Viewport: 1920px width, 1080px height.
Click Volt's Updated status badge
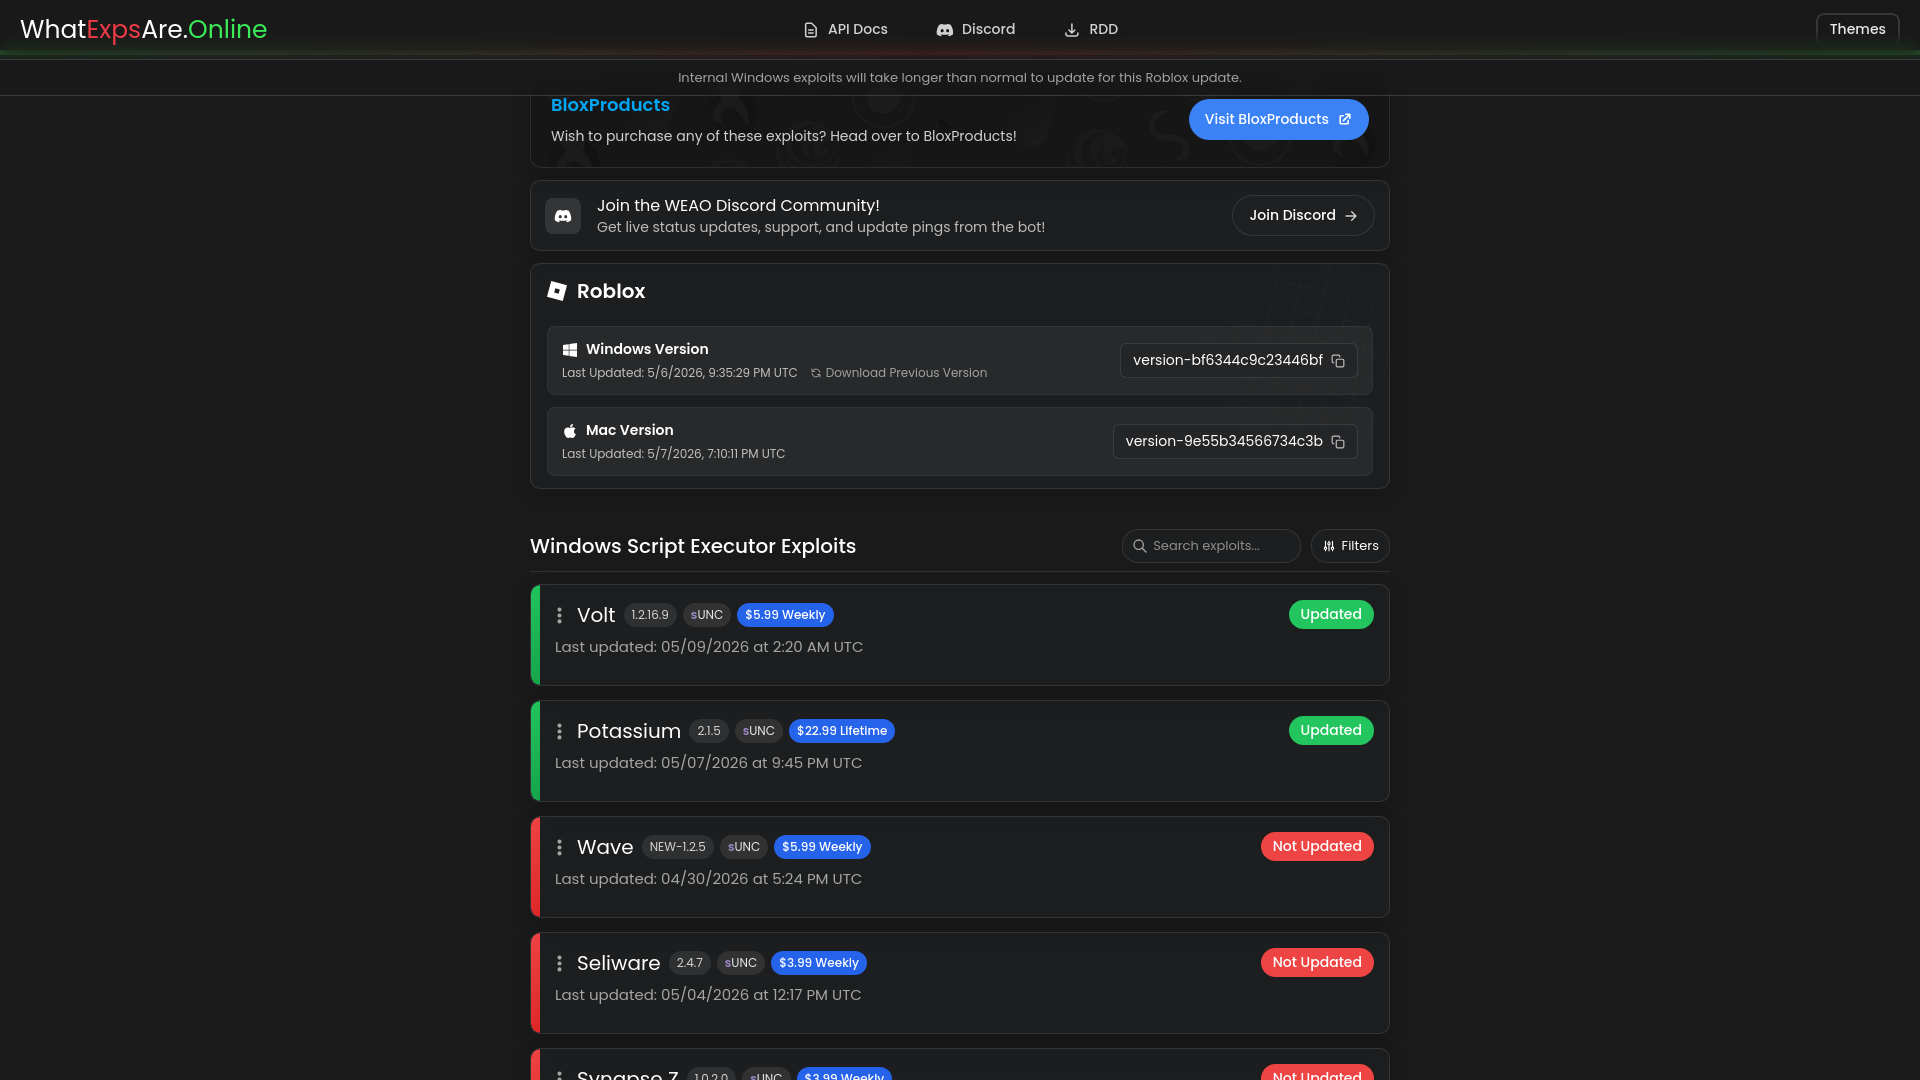pyautogui.click(x=1331, y=614)
